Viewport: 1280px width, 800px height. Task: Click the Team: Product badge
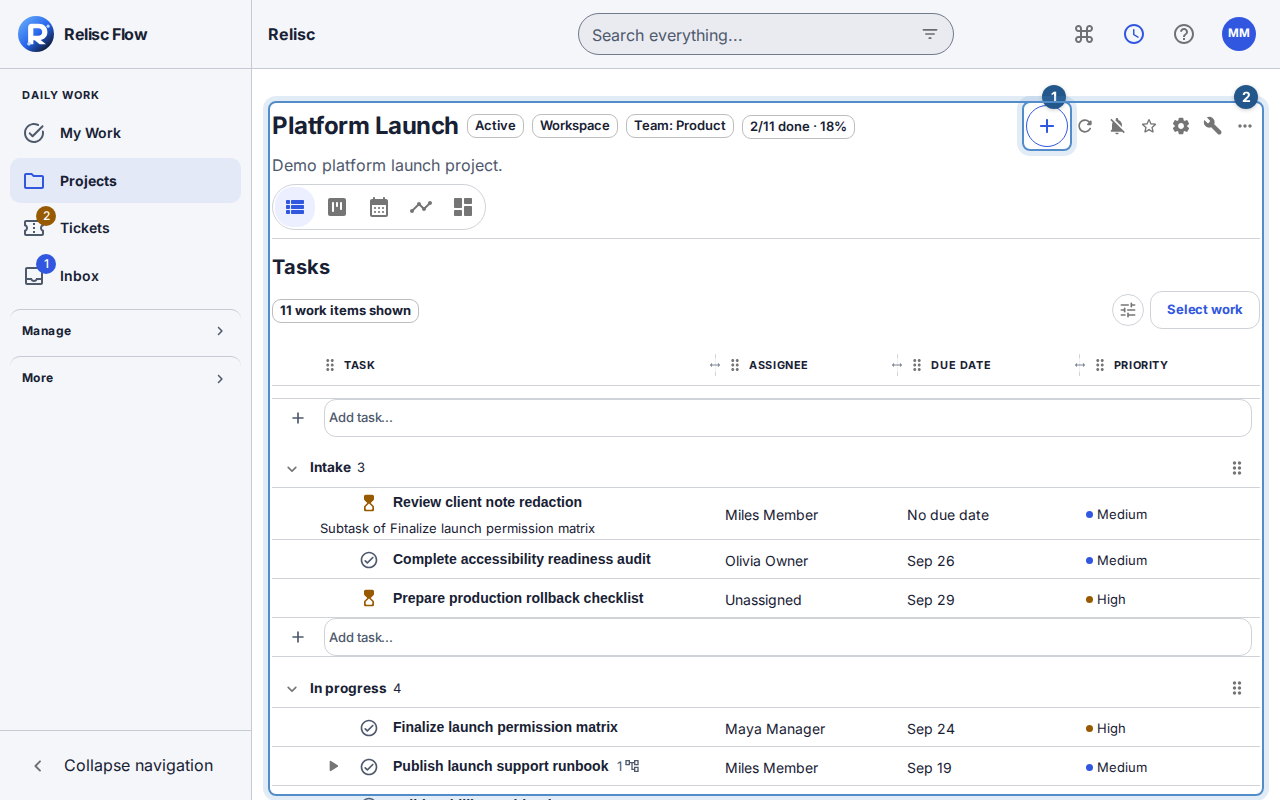tap(680, 126)
